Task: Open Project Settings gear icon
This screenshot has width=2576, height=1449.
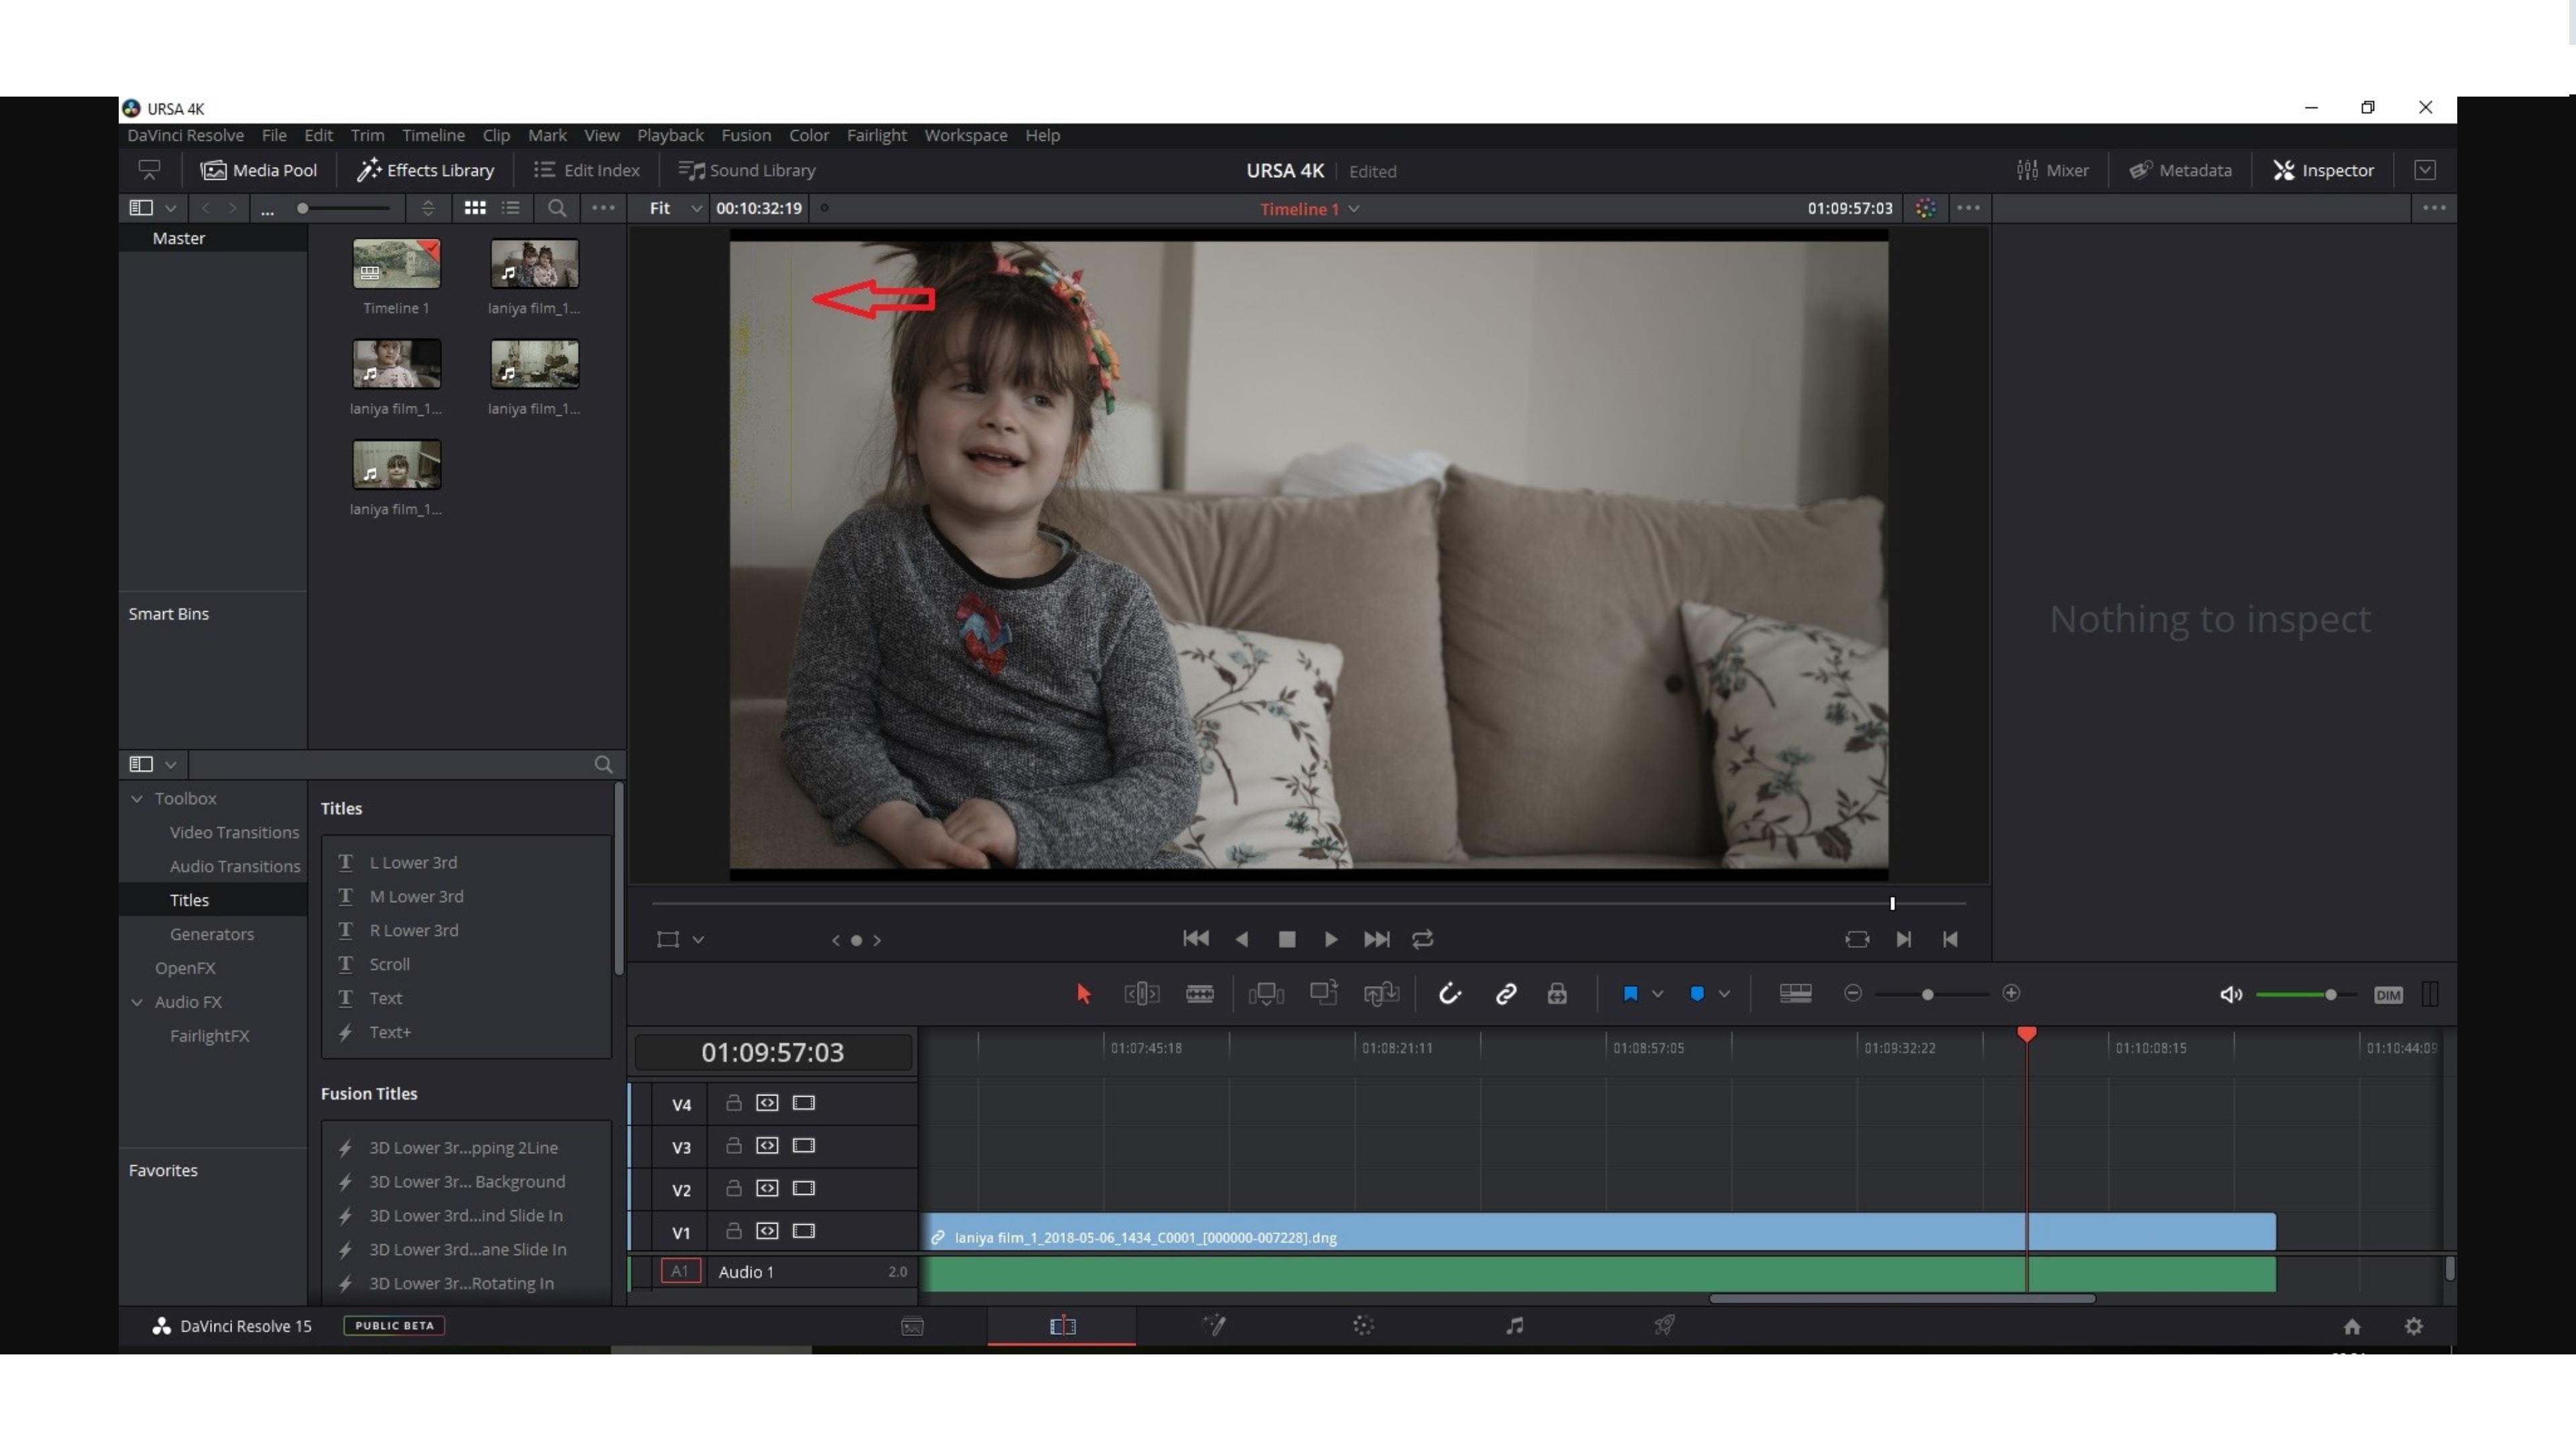Action: click(2413, 1327)
